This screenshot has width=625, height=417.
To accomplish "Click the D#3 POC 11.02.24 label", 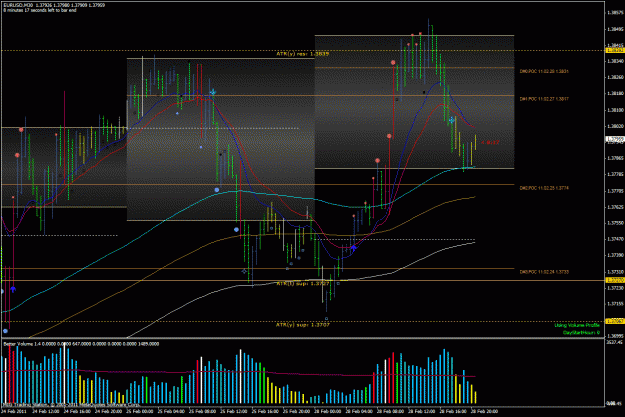I will pyautogui.click(x=544, y=272).
